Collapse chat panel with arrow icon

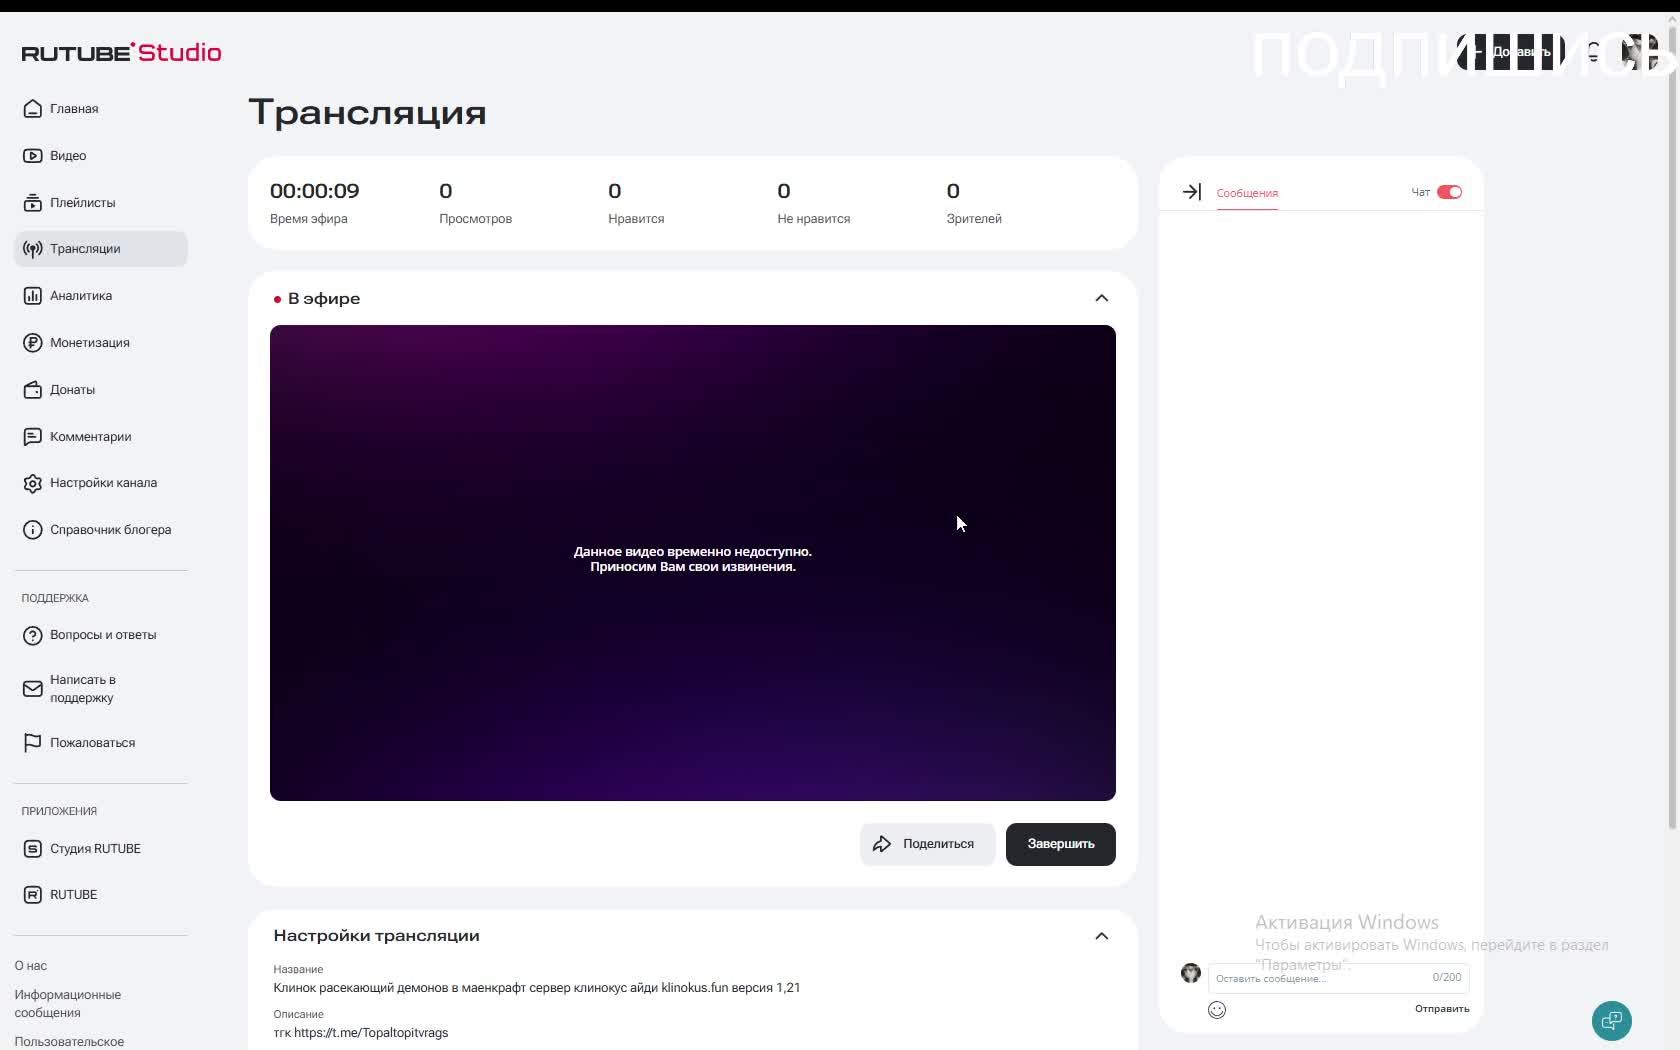click(1191, 192)
